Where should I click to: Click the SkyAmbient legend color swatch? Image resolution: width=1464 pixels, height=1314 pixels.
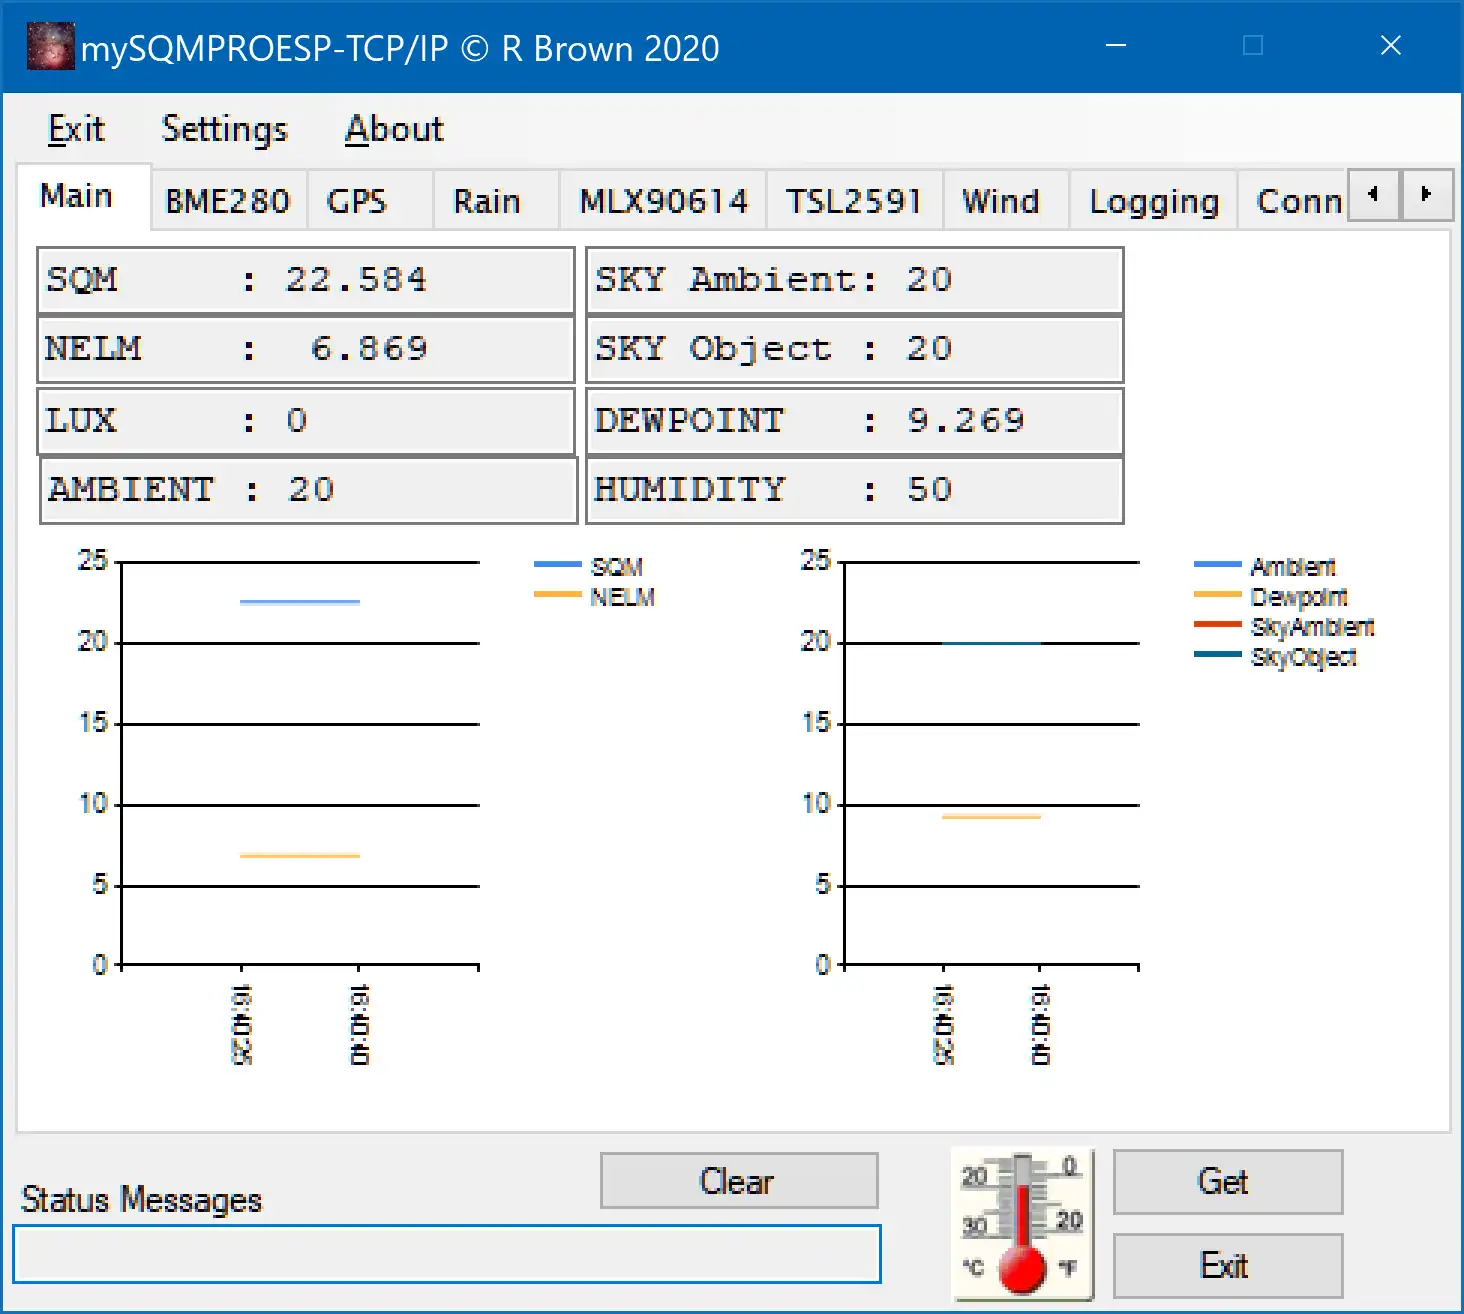[x=1218, y=625]
